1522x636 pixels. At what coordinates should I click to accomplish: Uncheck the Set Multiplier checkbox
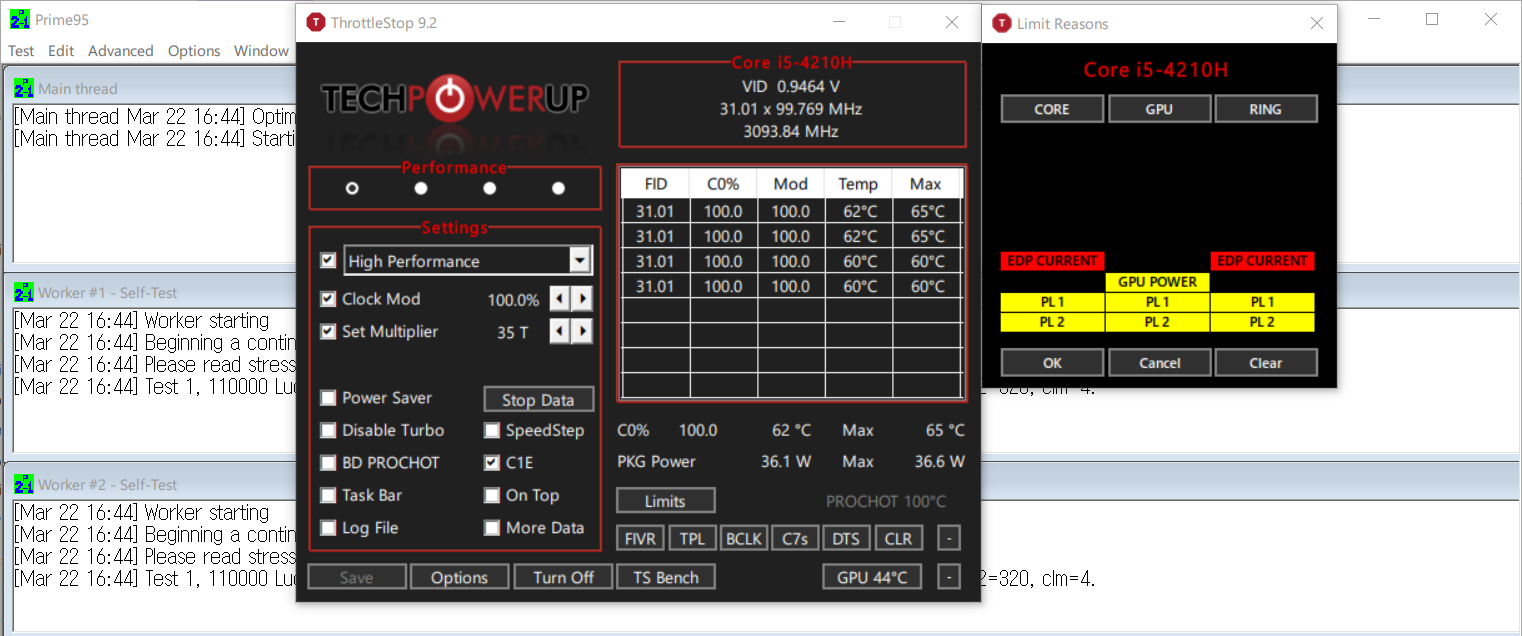328,331
